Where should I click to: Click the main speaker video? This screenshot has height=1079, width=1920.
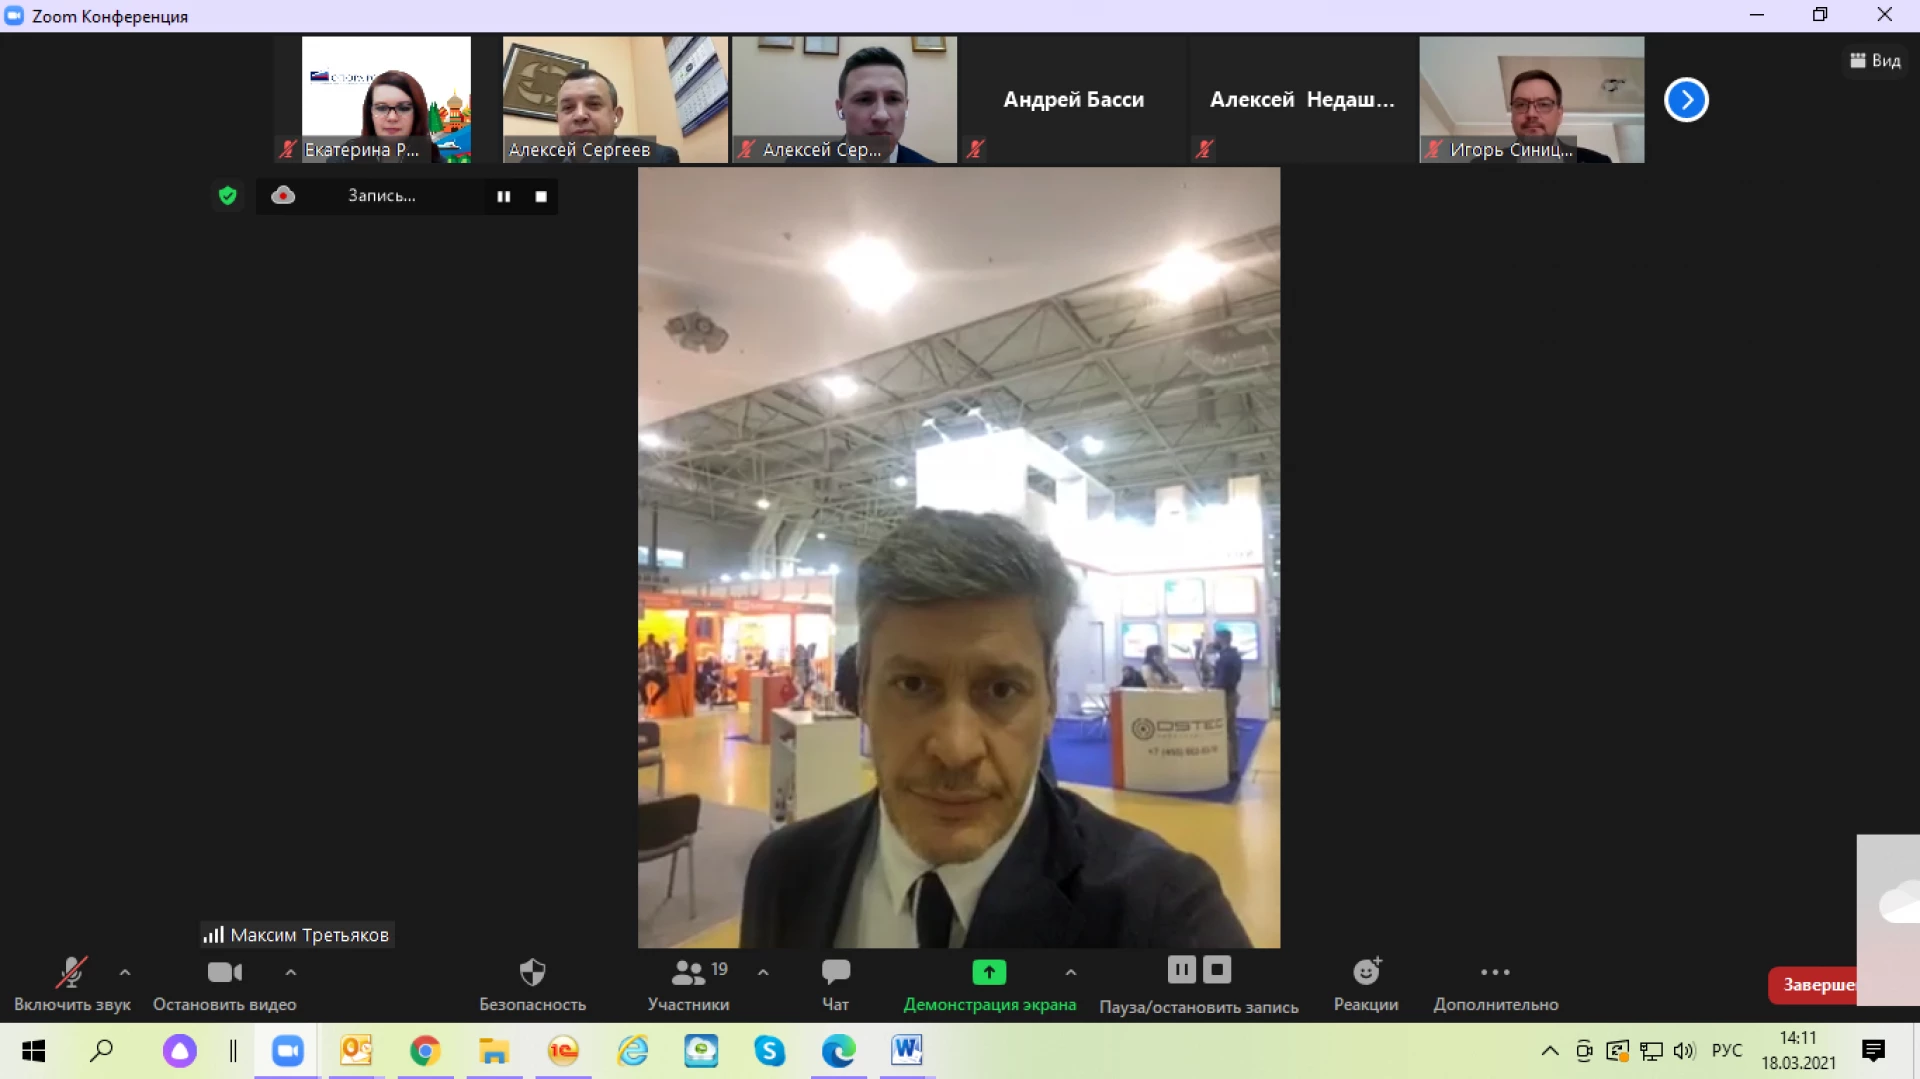pyautogui.click(x=959, y=557)
